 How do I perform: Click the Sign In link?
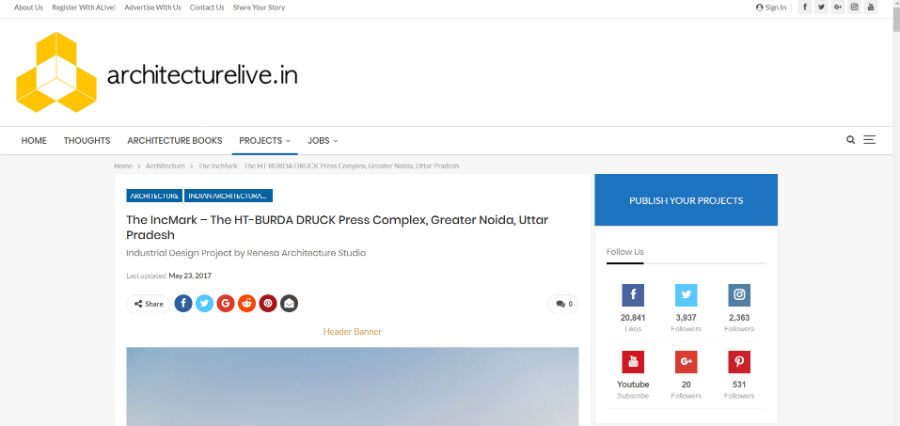(771, 7)
